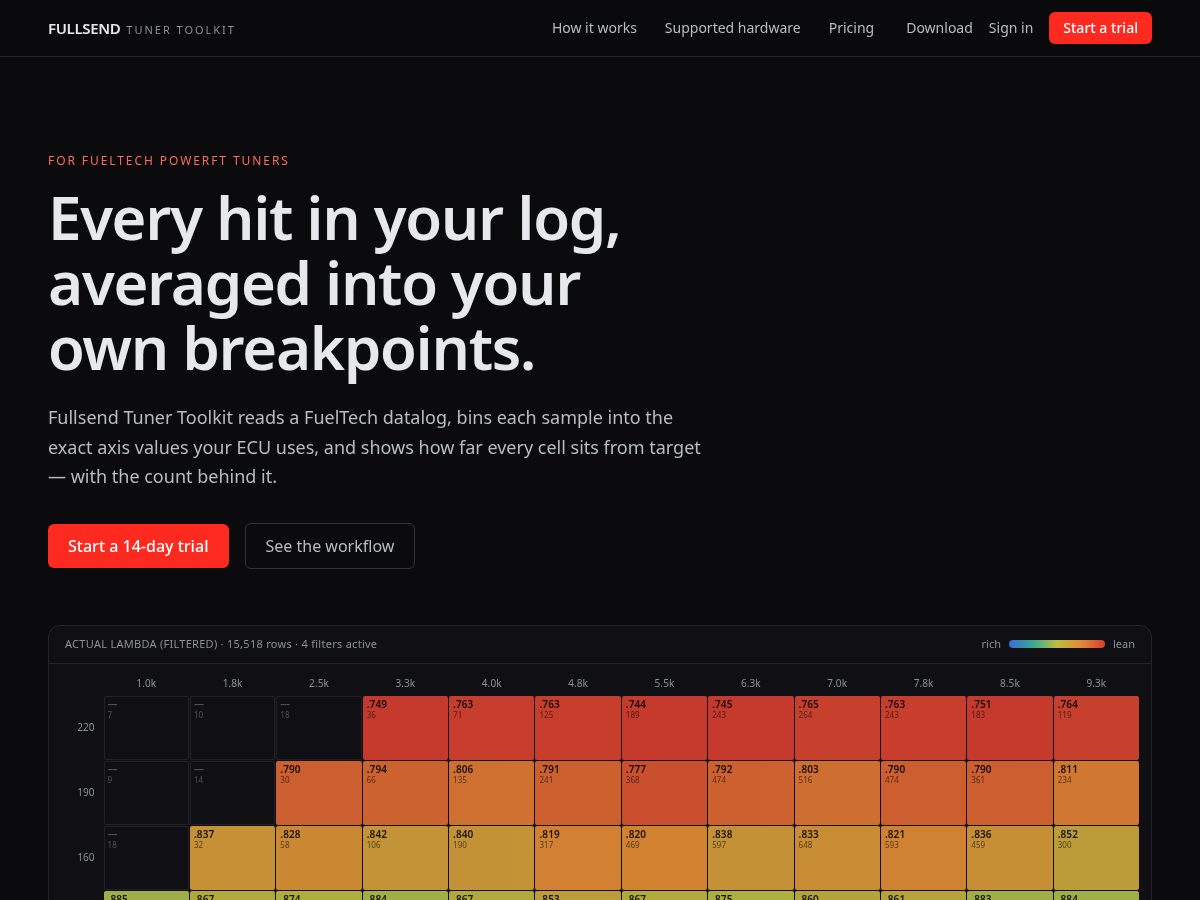The image size is (1200, 900).
Task: Click the rich-to-lean color gradient bar
Action: [1057, 644]
